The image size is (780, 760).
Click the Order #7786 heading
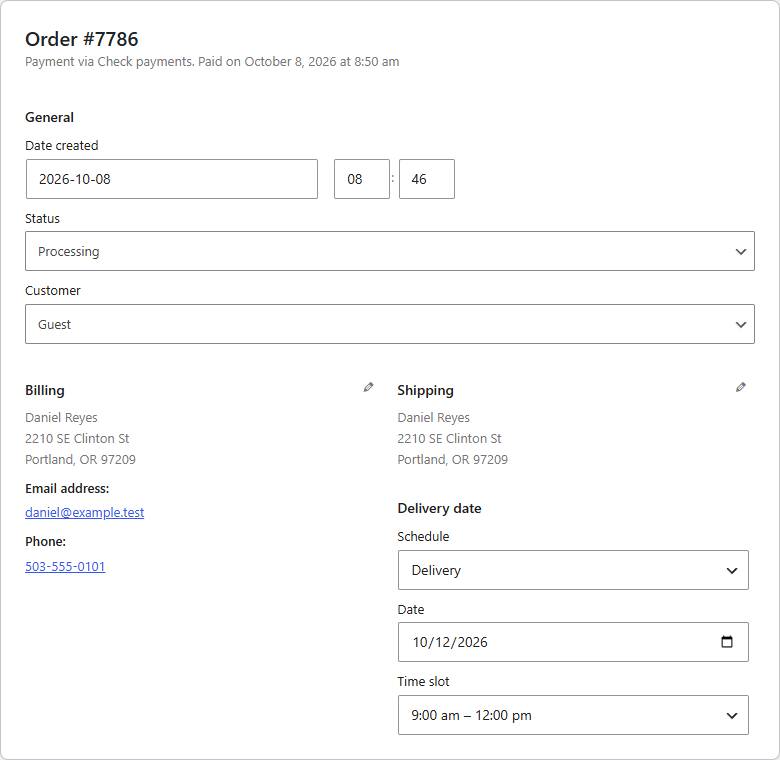82,39
